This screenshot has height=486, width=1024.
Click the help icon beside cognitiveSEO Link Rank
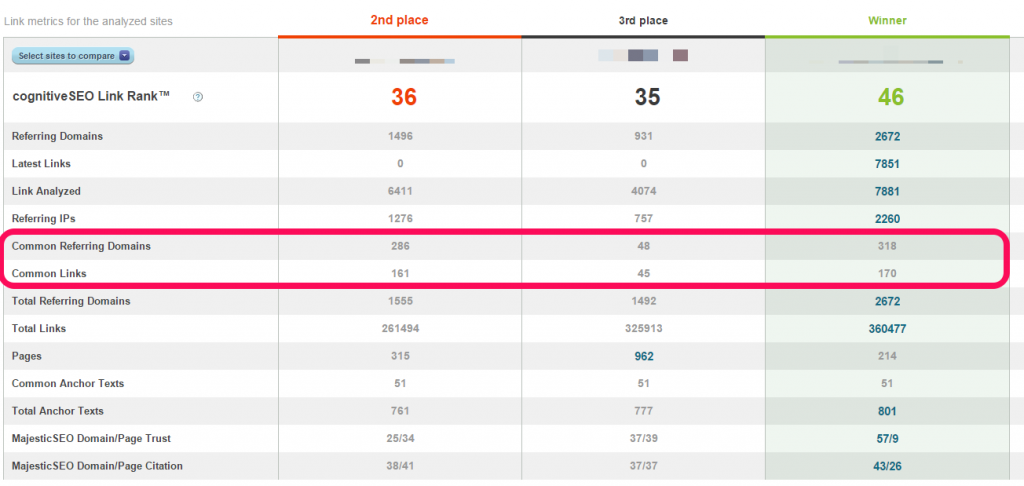[x=199, y=97]
